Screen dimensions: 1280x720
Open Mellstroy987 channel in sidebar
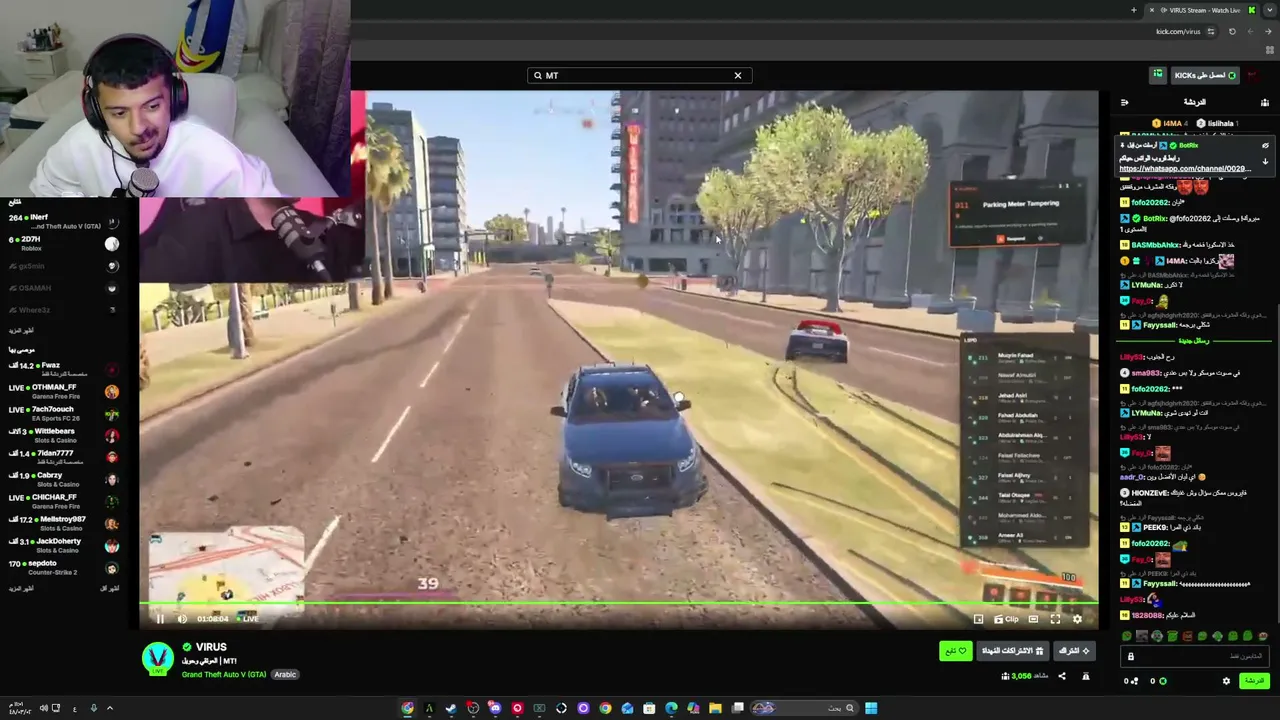pyautogui.click(x=64, y=523)
